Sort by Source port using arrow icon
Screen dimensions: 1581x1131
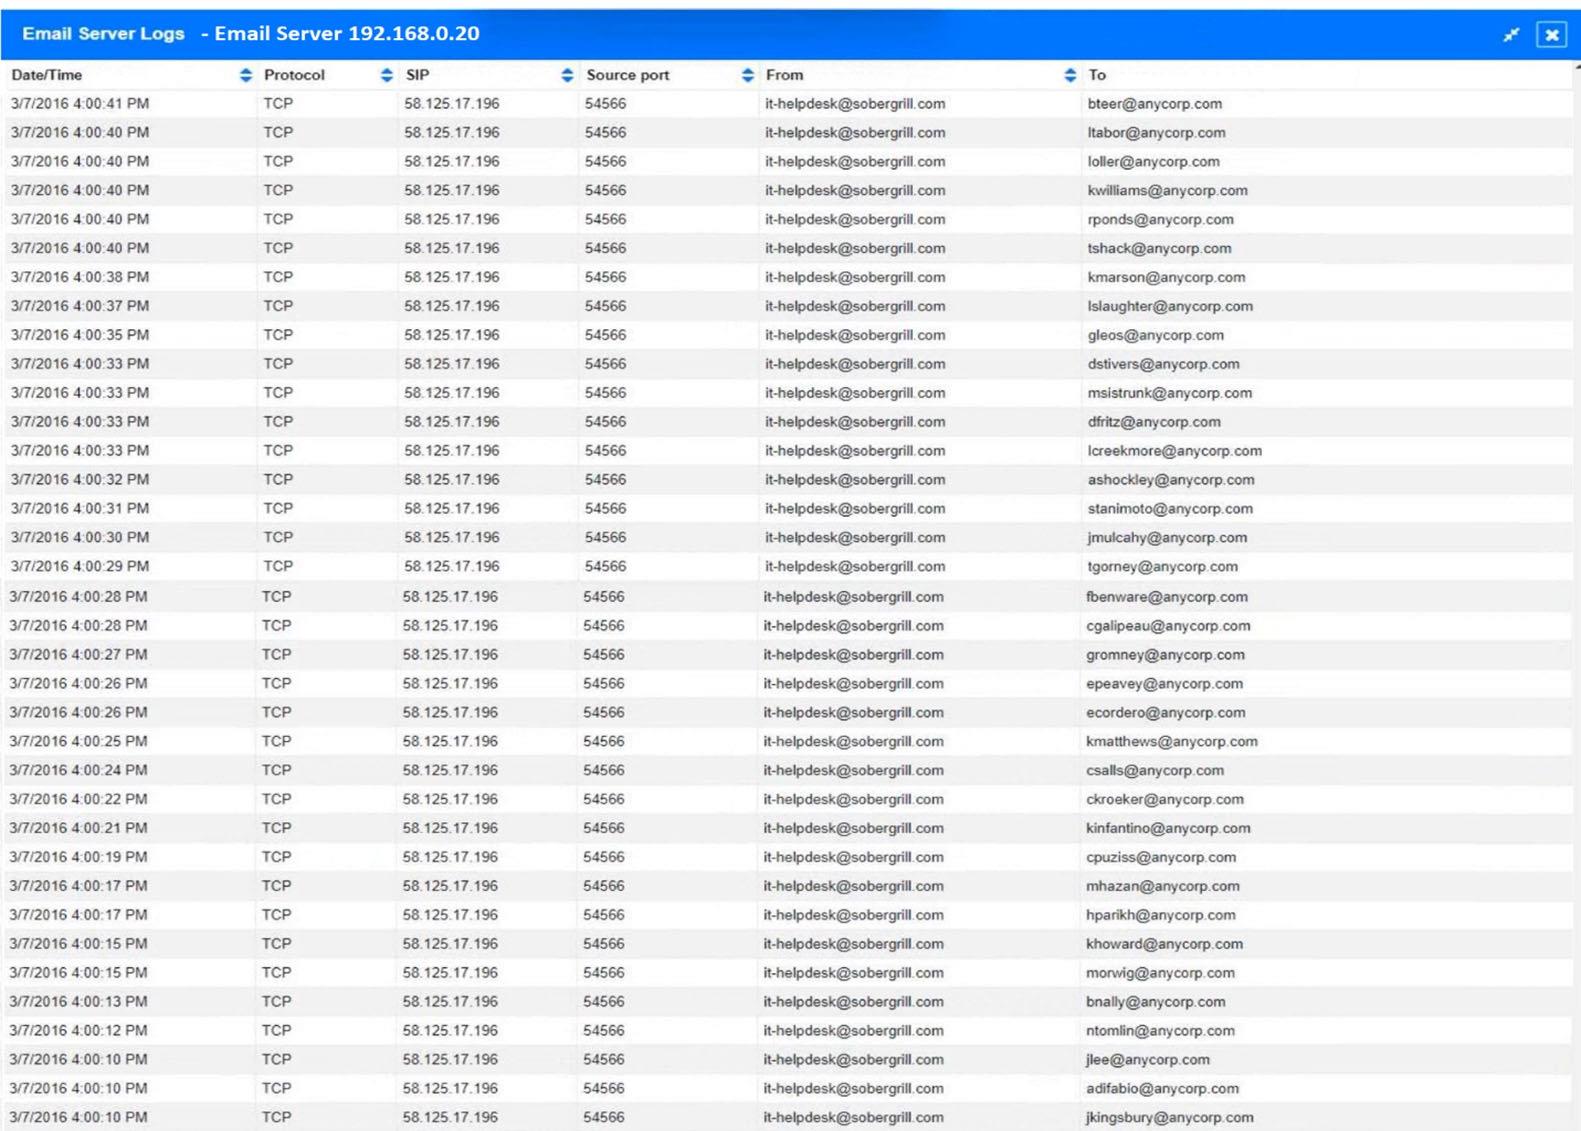(747, 75)
